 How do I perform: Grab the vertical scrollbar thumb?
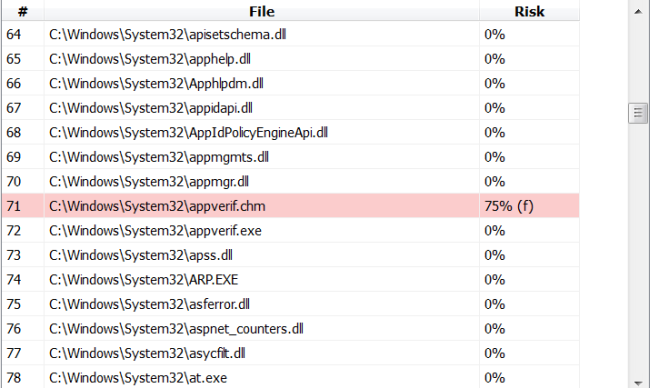click(x=638, y=113)
